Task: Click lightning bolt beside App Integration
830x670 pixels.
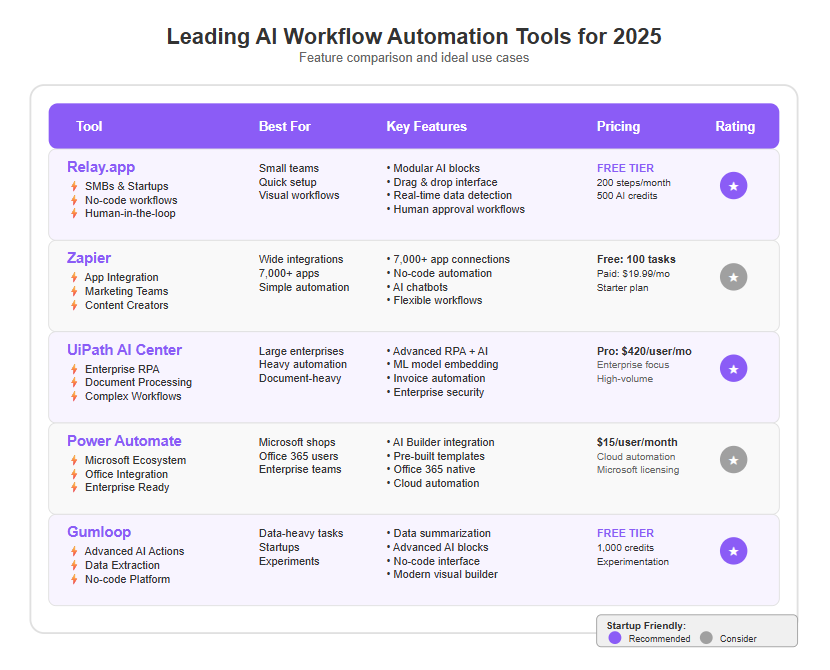Action: tap(74, 277)
